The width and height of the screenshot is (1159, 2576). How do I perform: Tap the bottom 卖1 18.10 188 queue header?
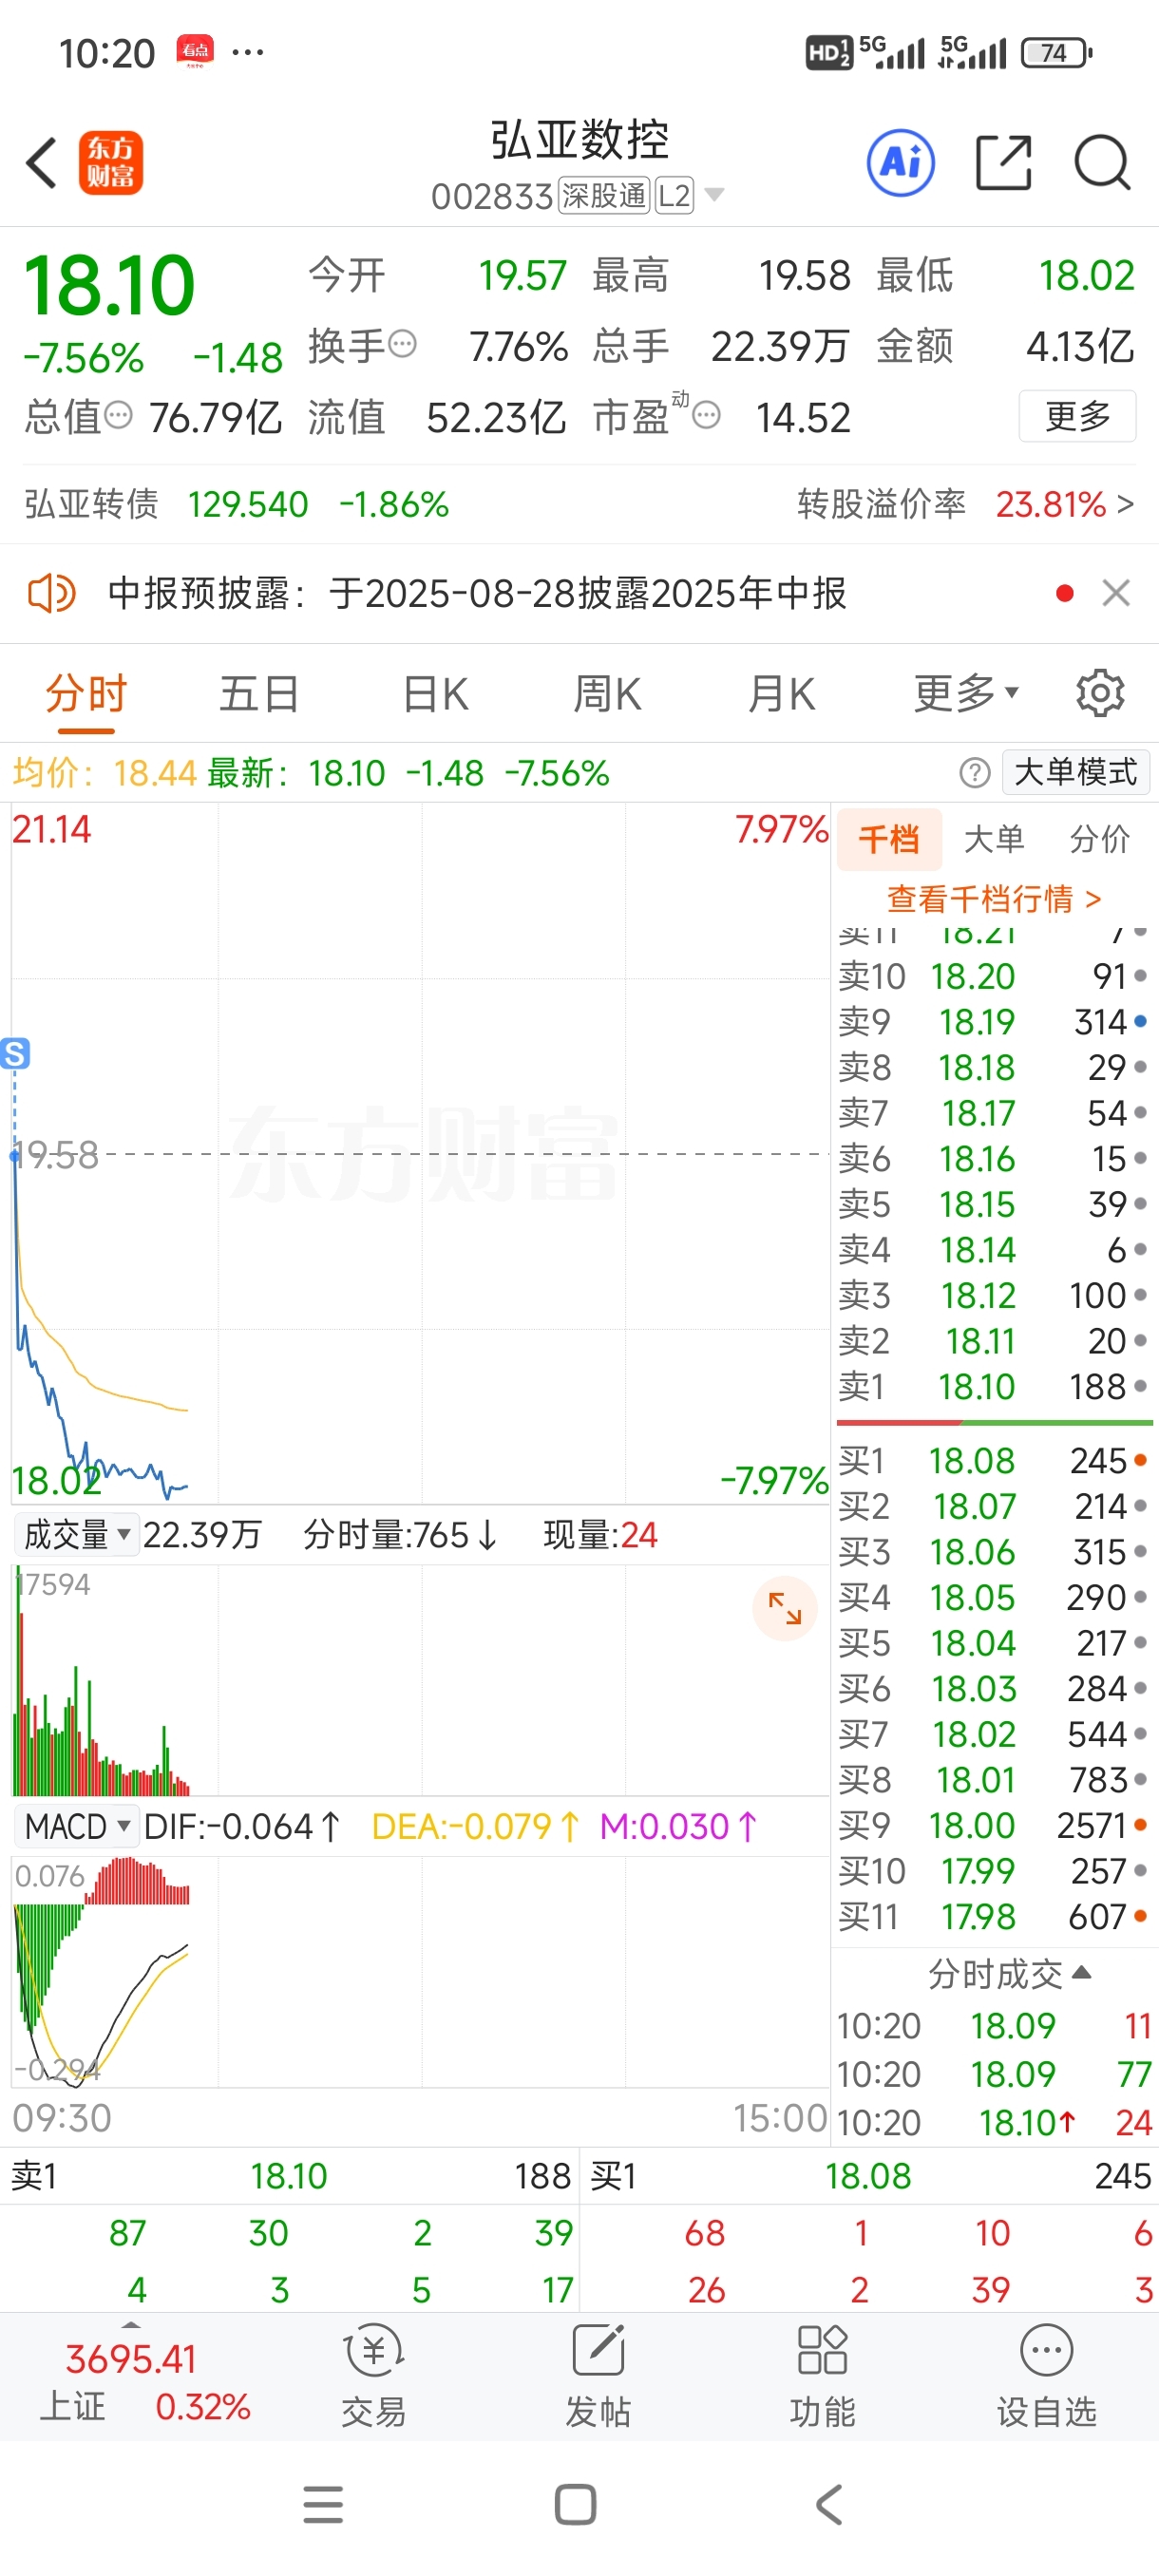(x=290, y=2176)
